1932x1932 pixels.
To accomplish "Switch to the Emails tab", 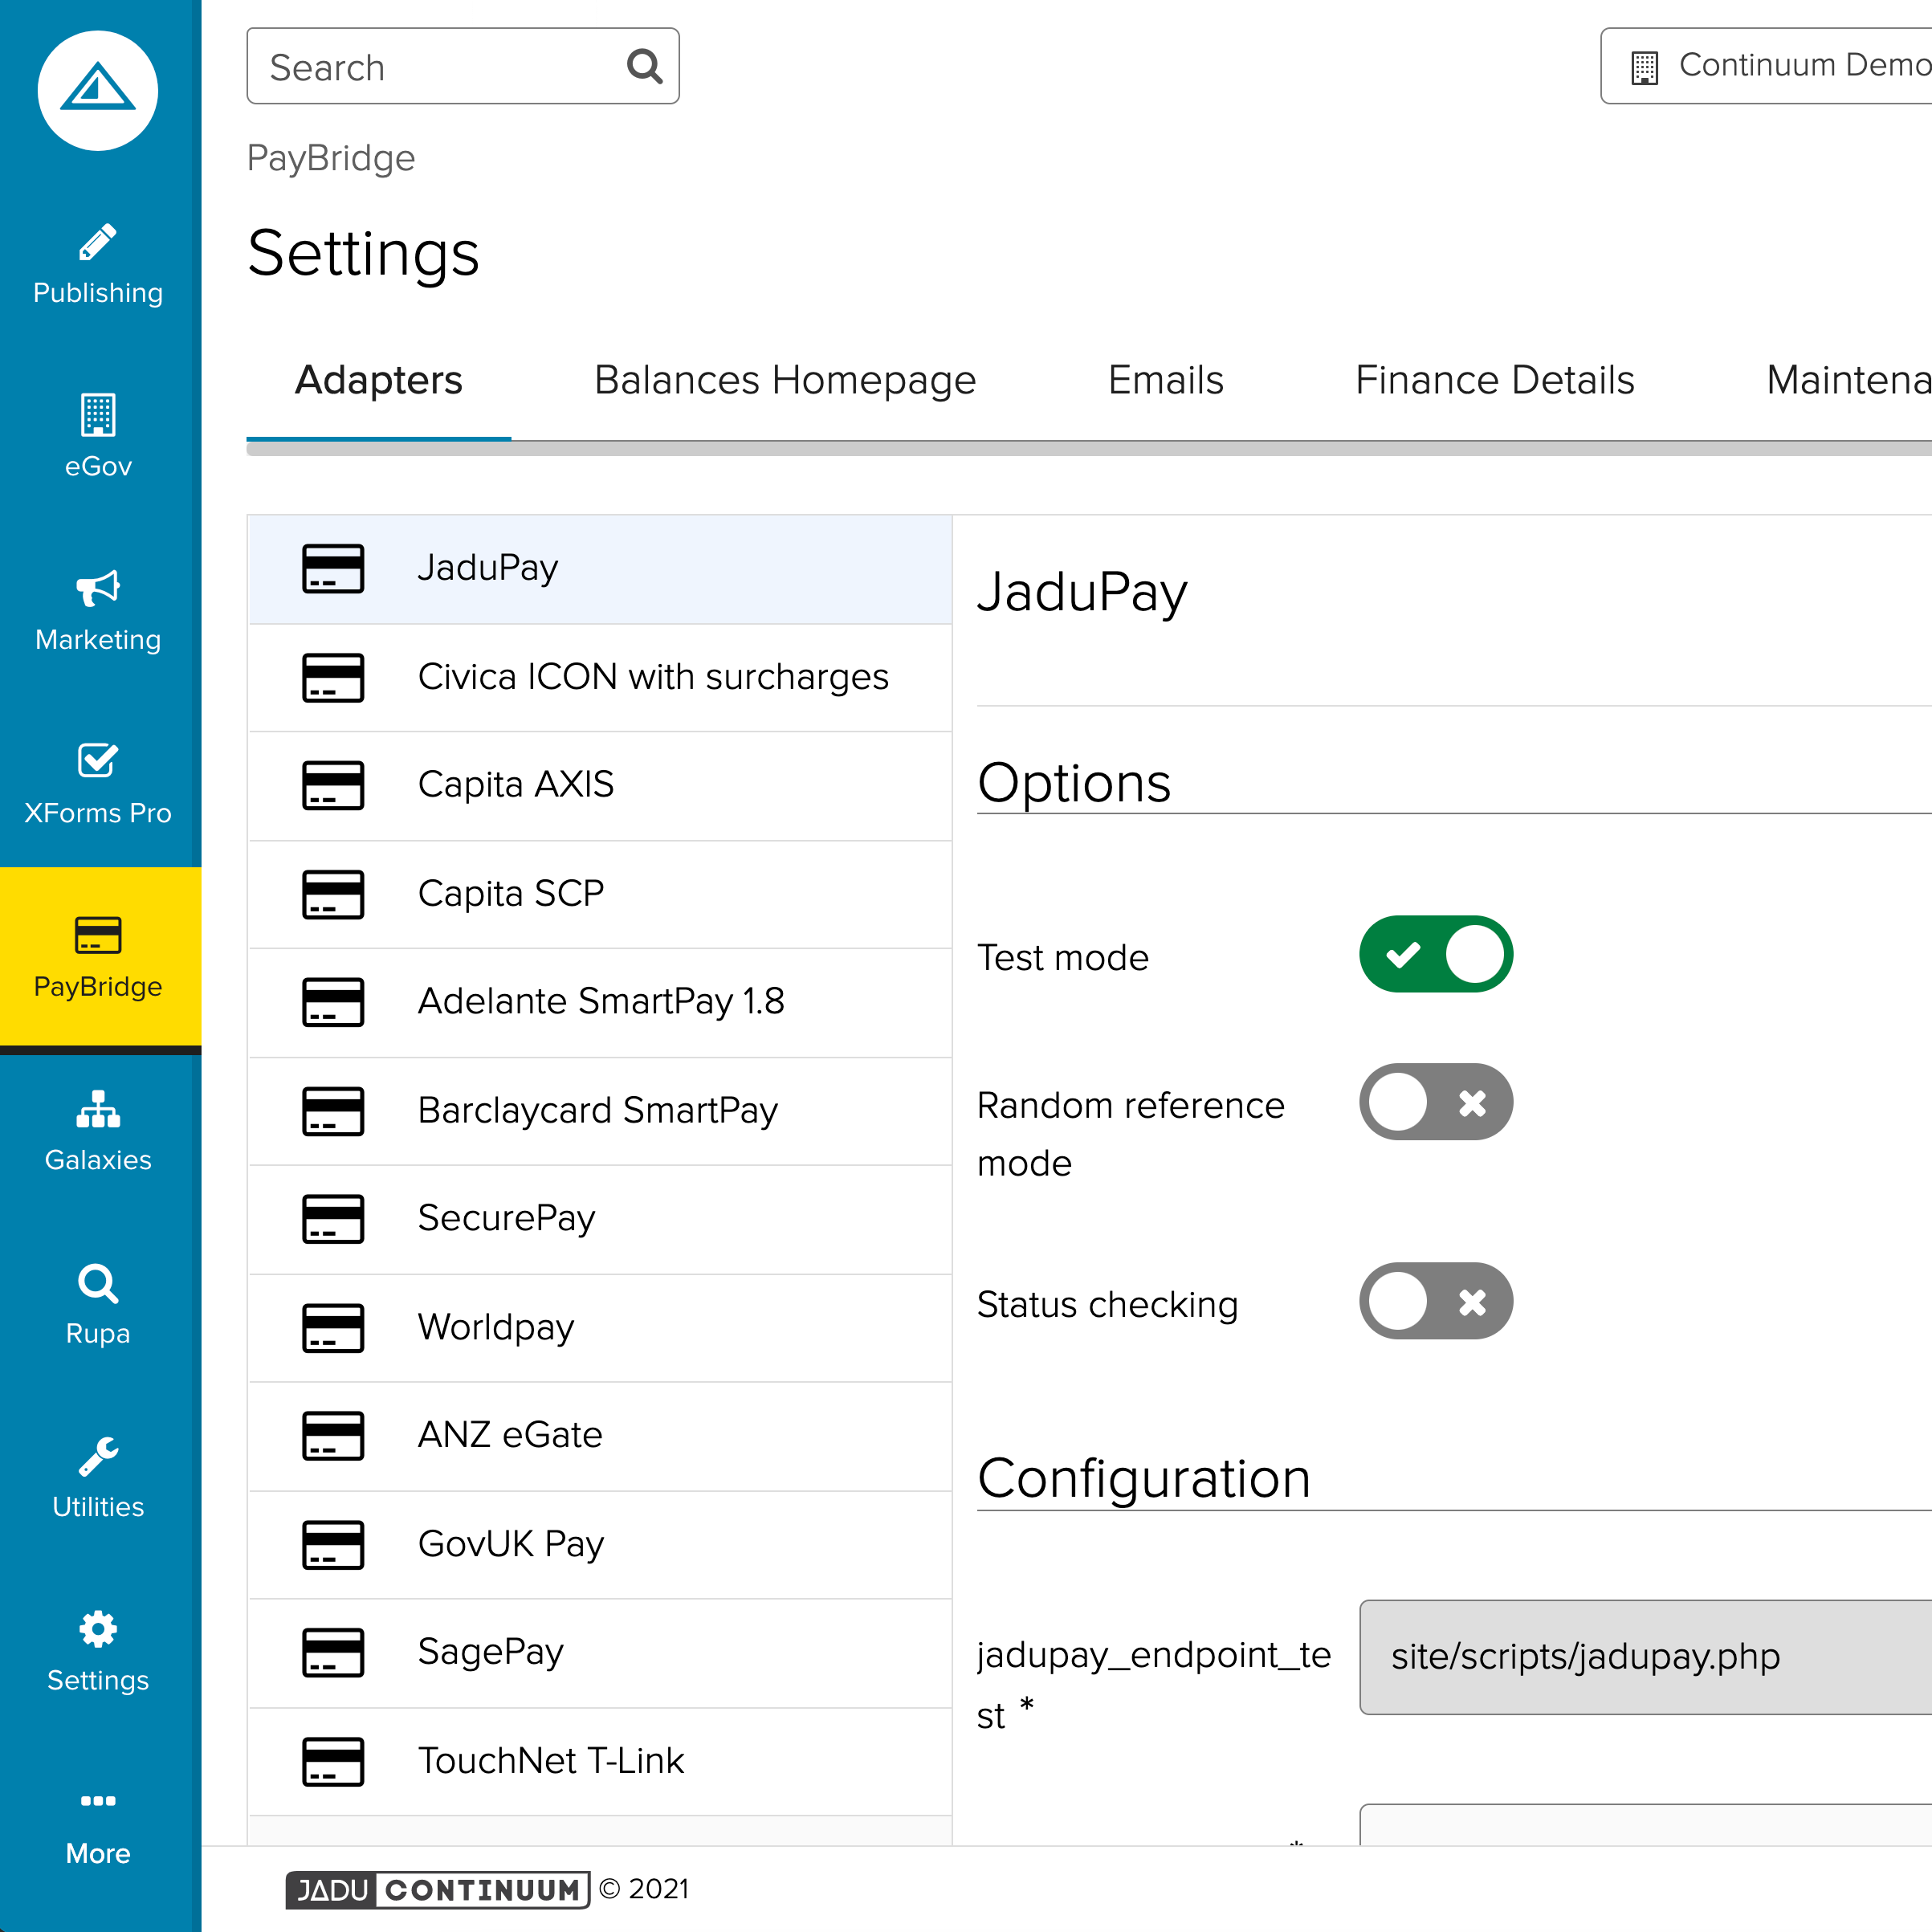I will (1165, 381).
